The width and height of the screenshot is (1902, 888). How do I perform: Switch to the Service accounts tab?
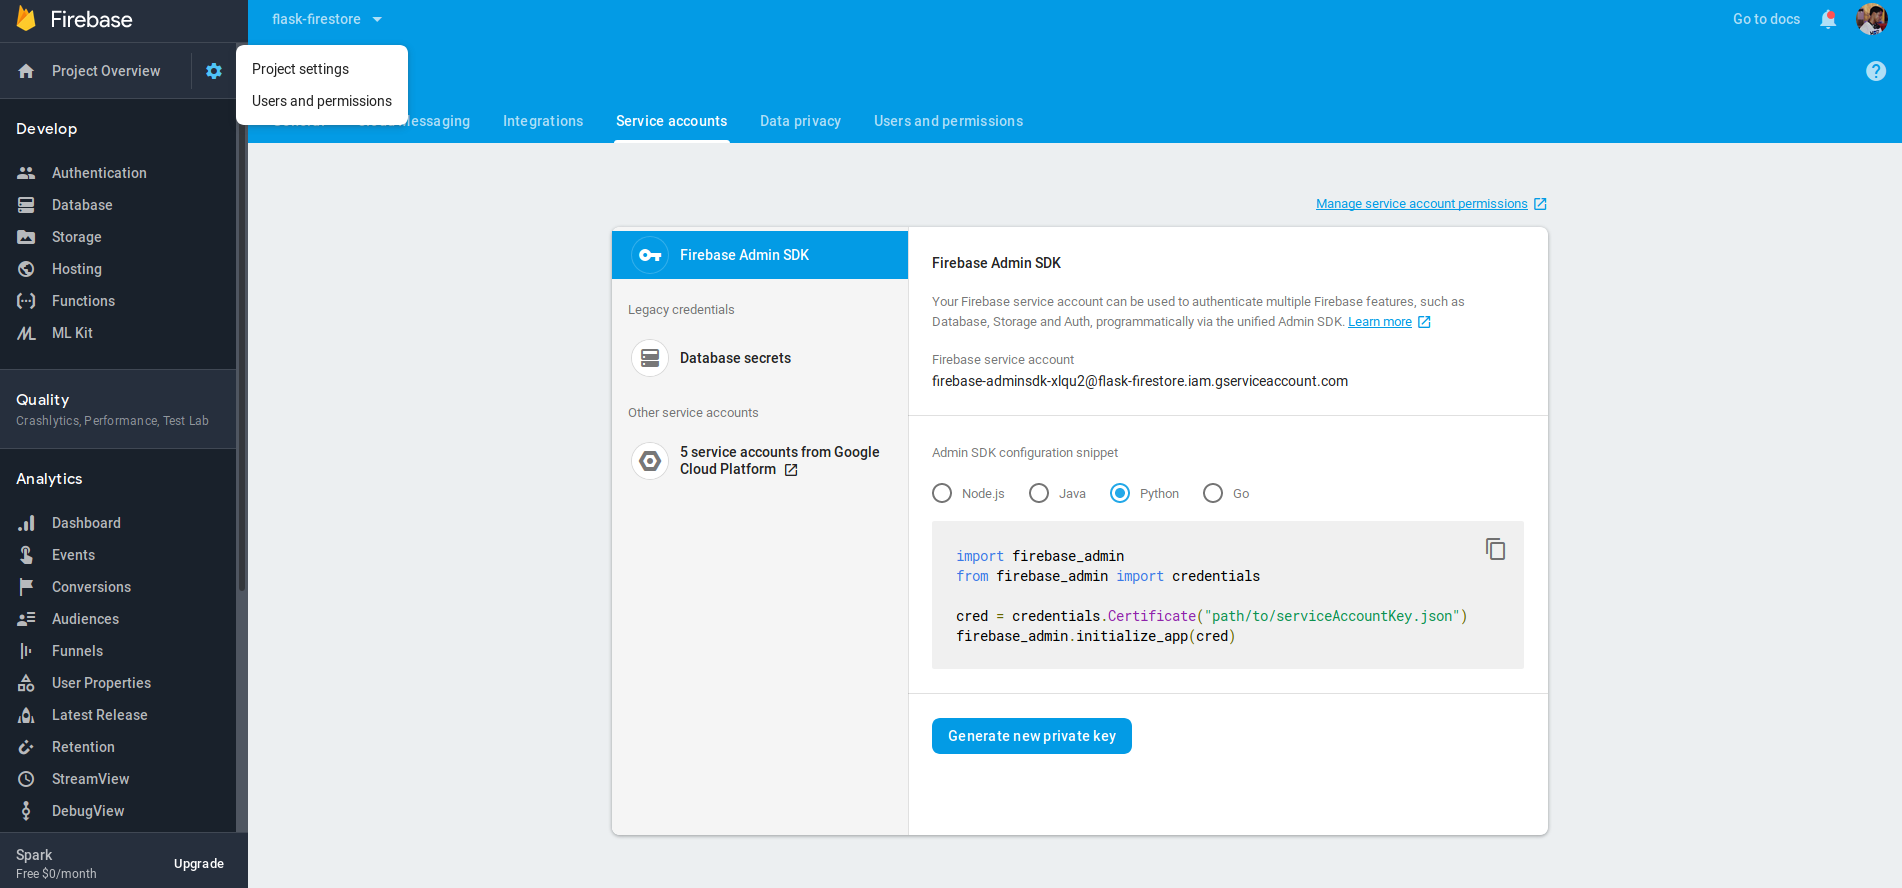pyautogui.click(x=672, y=121)
